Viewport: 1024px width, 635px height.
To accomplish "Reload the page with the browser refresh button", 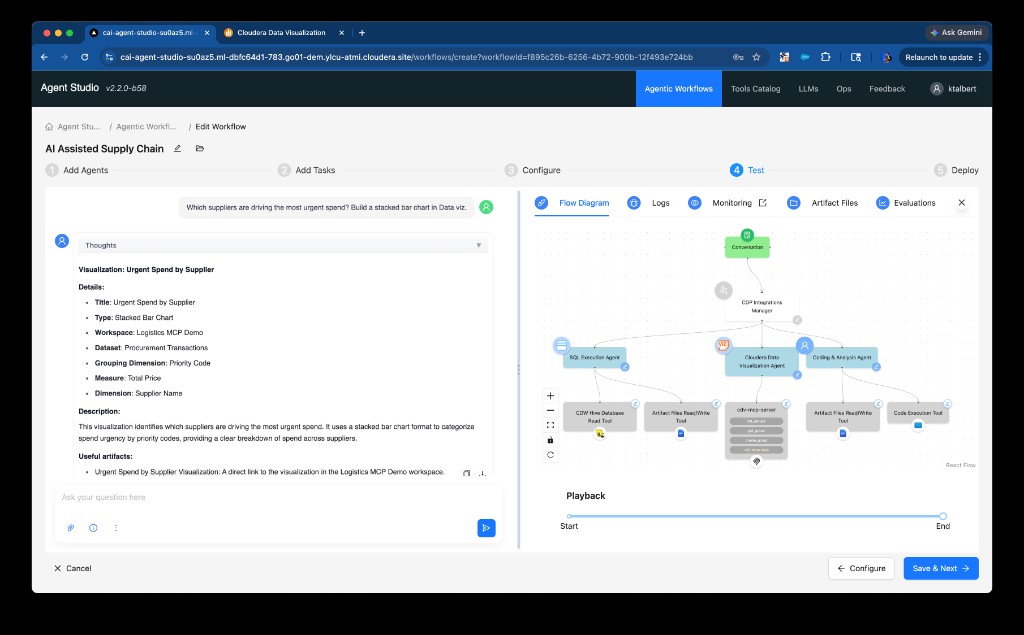I will 84,57.
